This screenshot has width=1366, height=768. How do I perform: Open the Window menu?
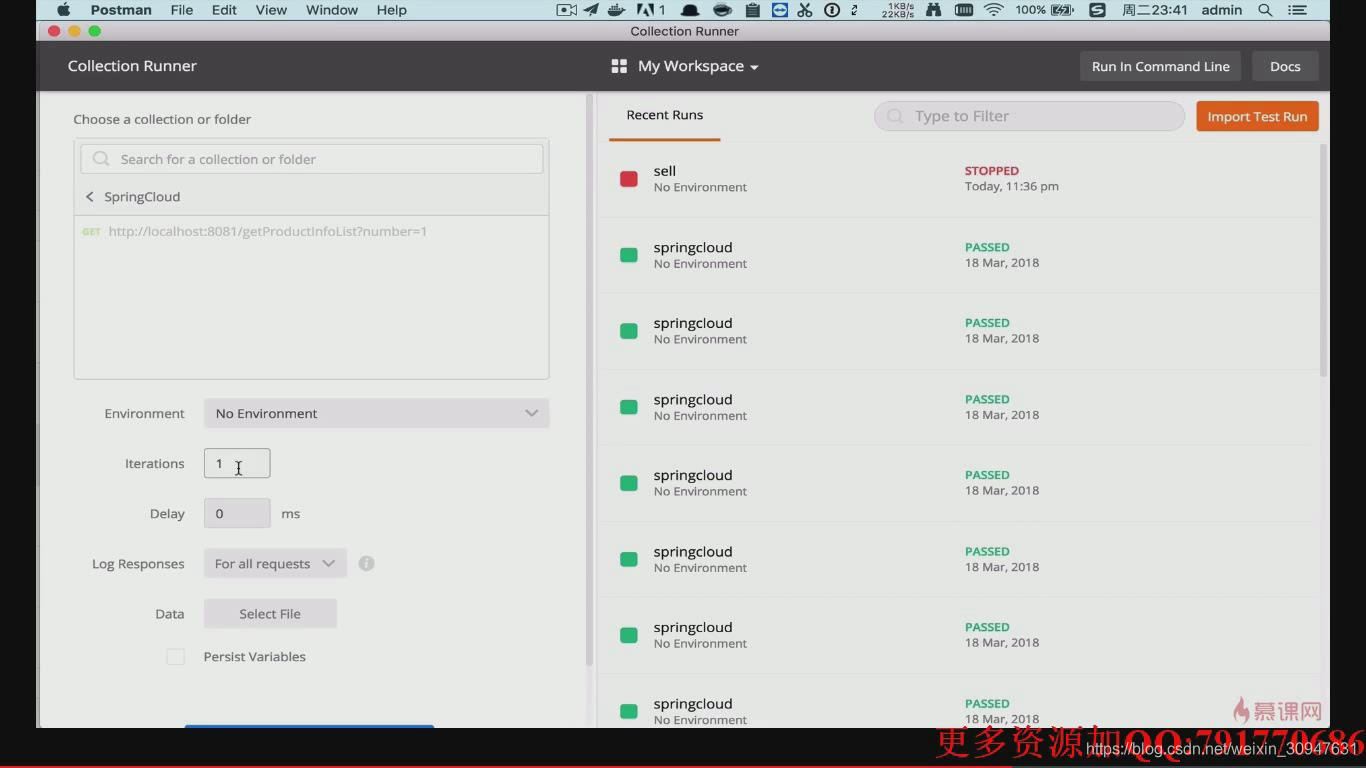pos(332,10)
